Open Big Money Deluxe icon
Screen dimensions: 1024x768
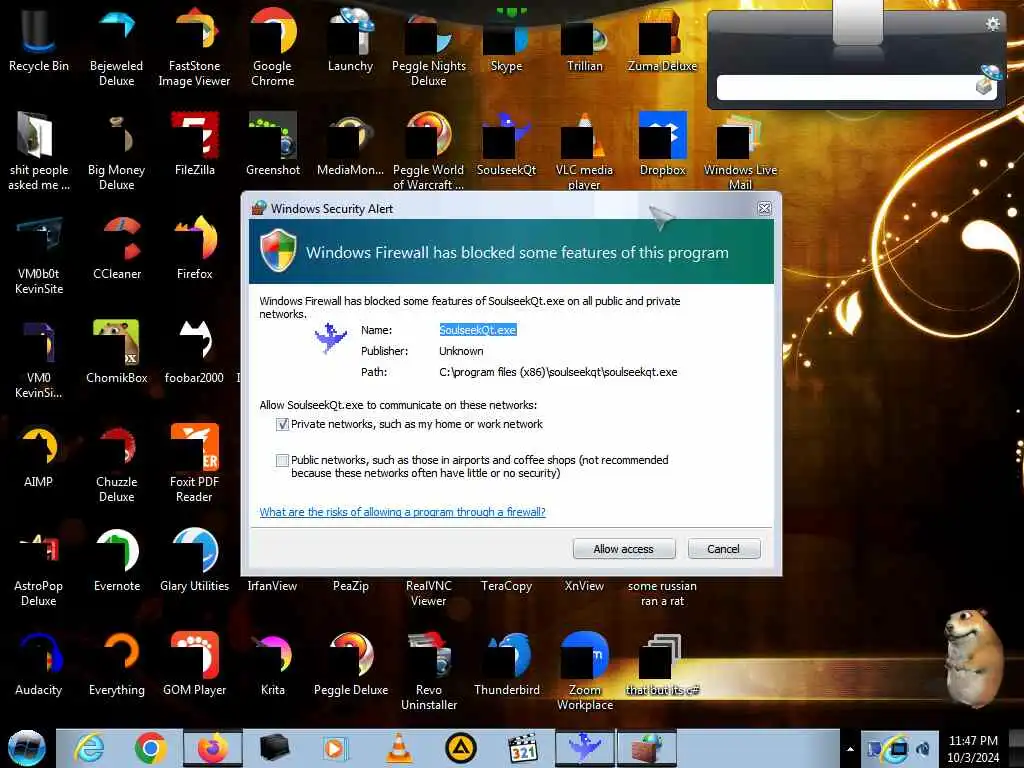click(x=117, y=152)
